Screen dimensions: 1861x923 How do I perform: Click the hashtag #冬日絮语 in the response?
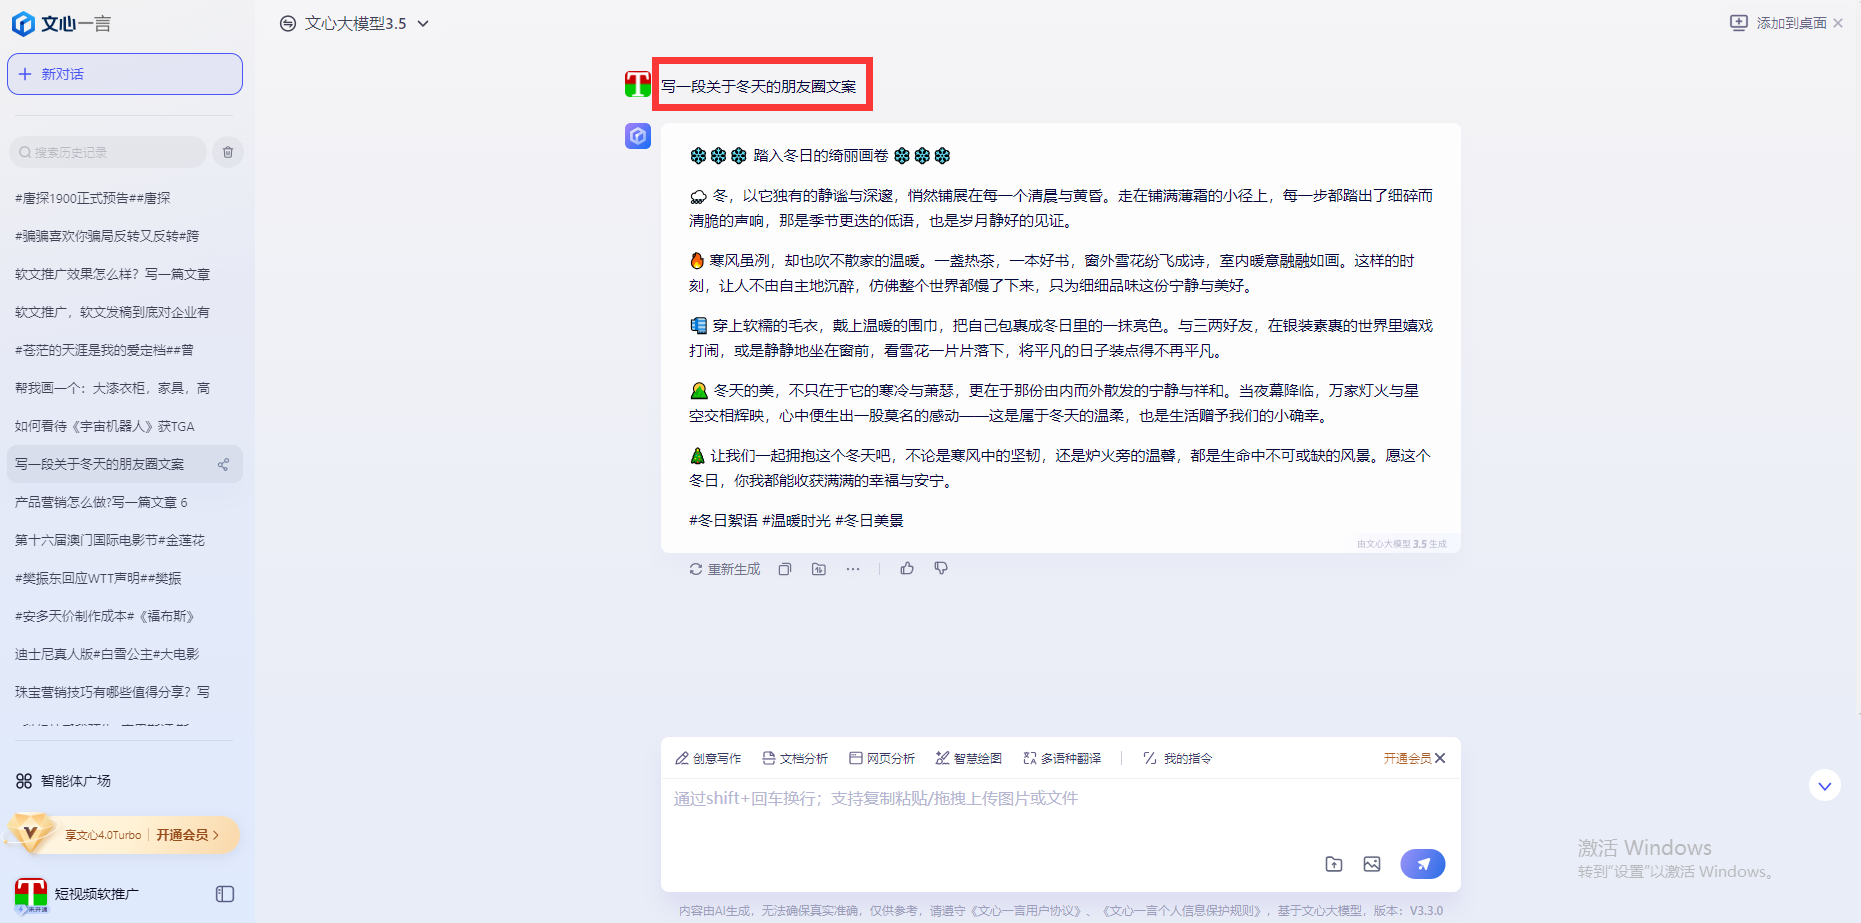(x=723, y=520)
